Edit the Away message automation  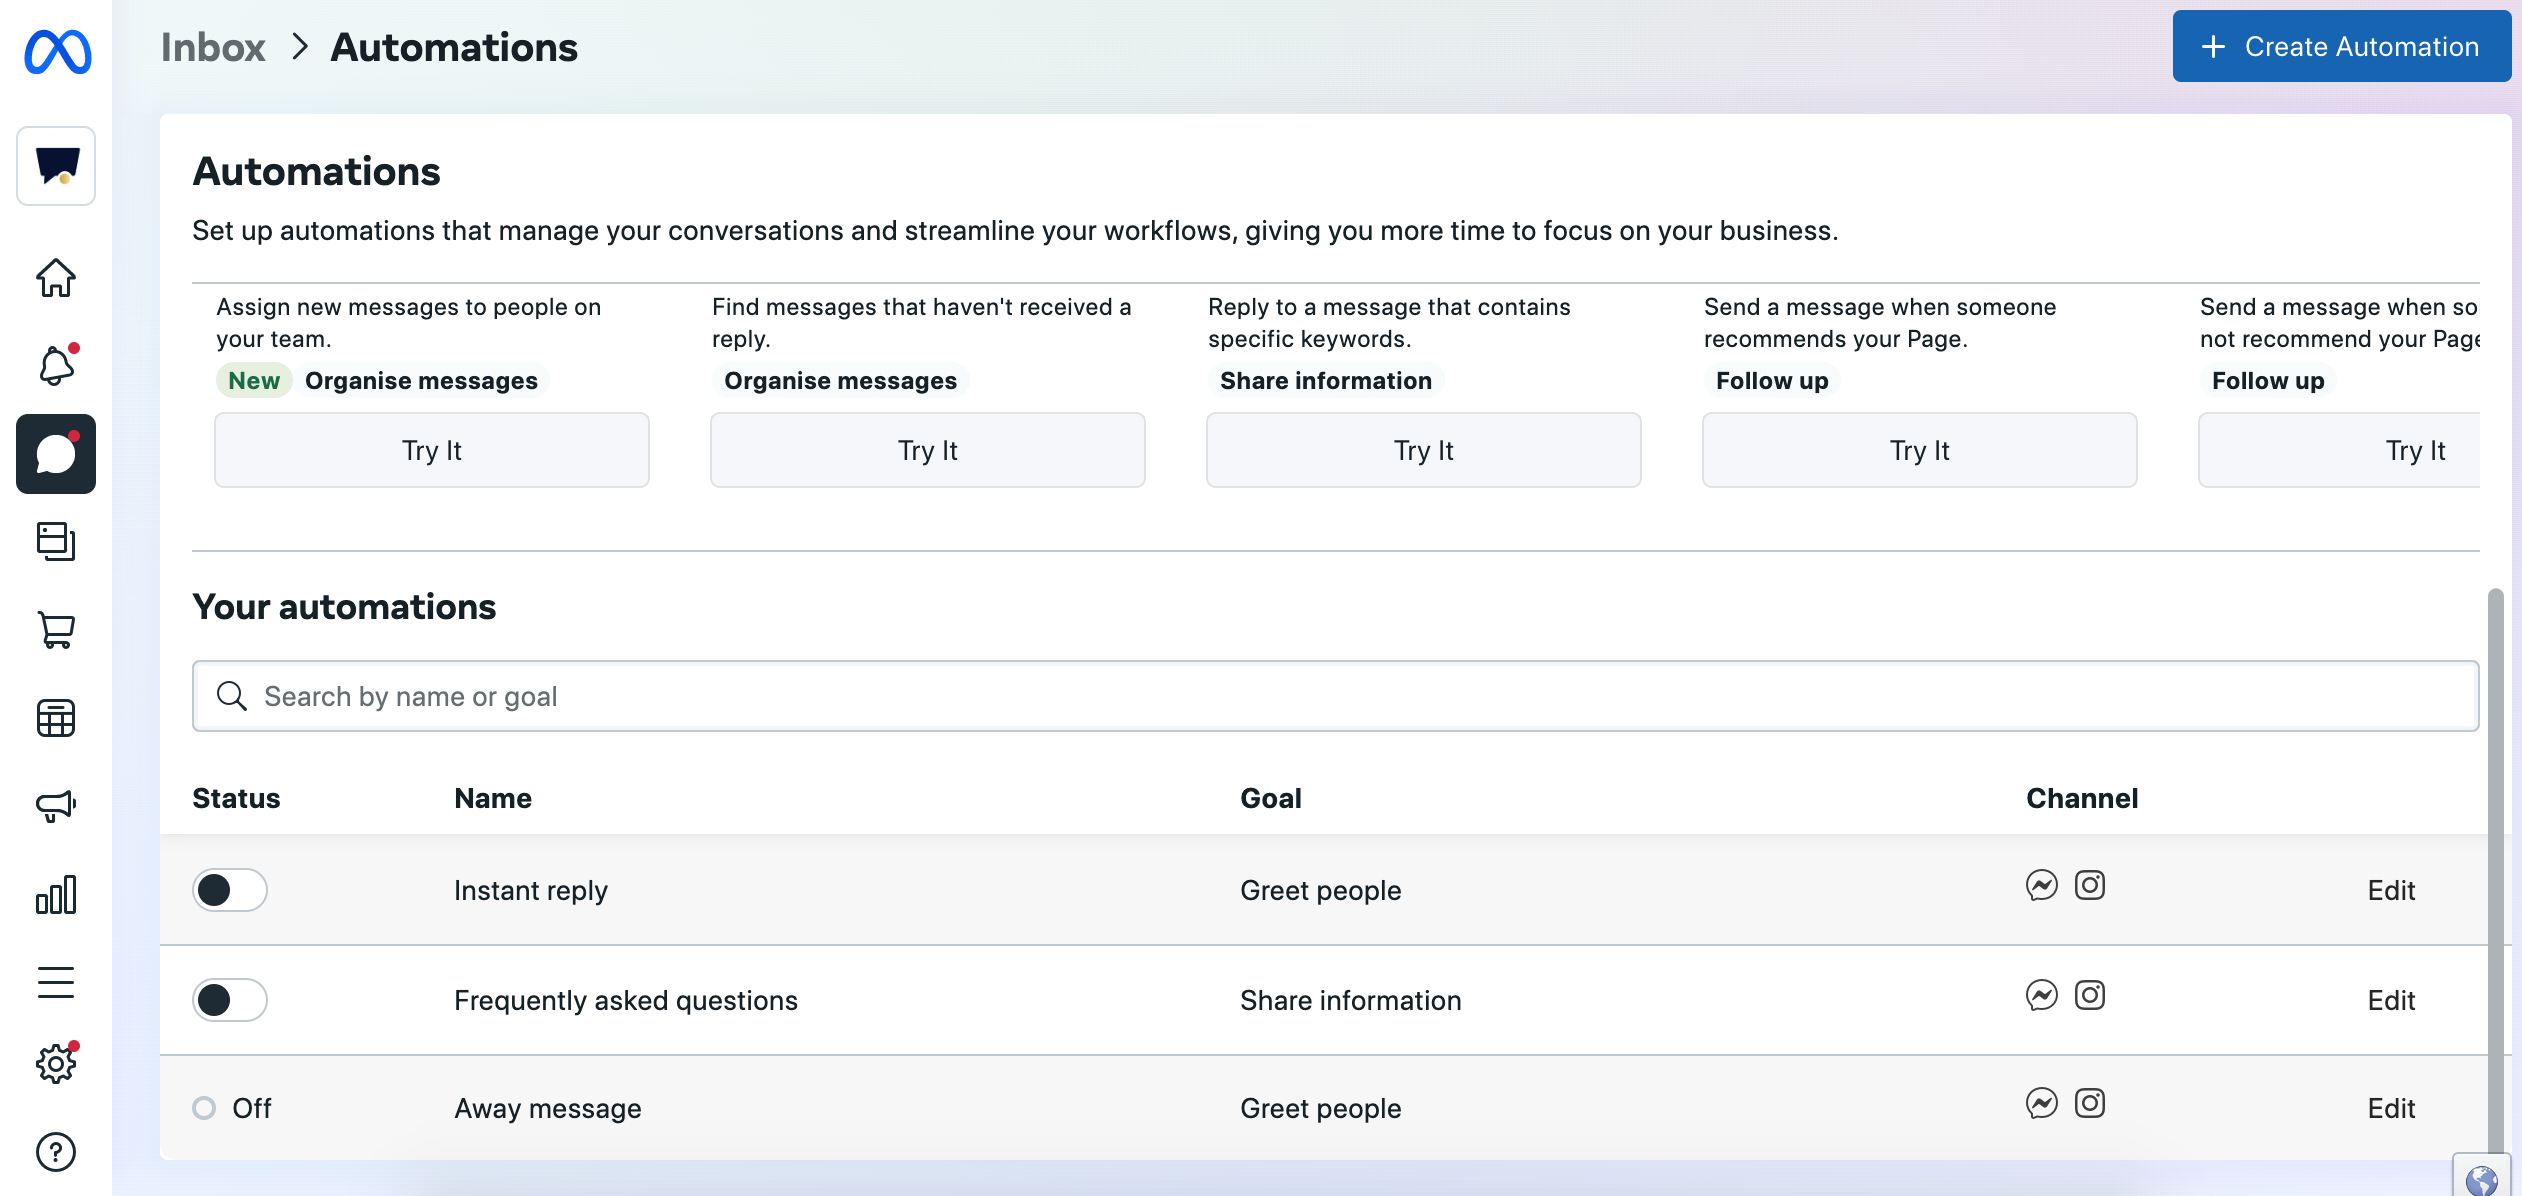pos(2391,1108)
